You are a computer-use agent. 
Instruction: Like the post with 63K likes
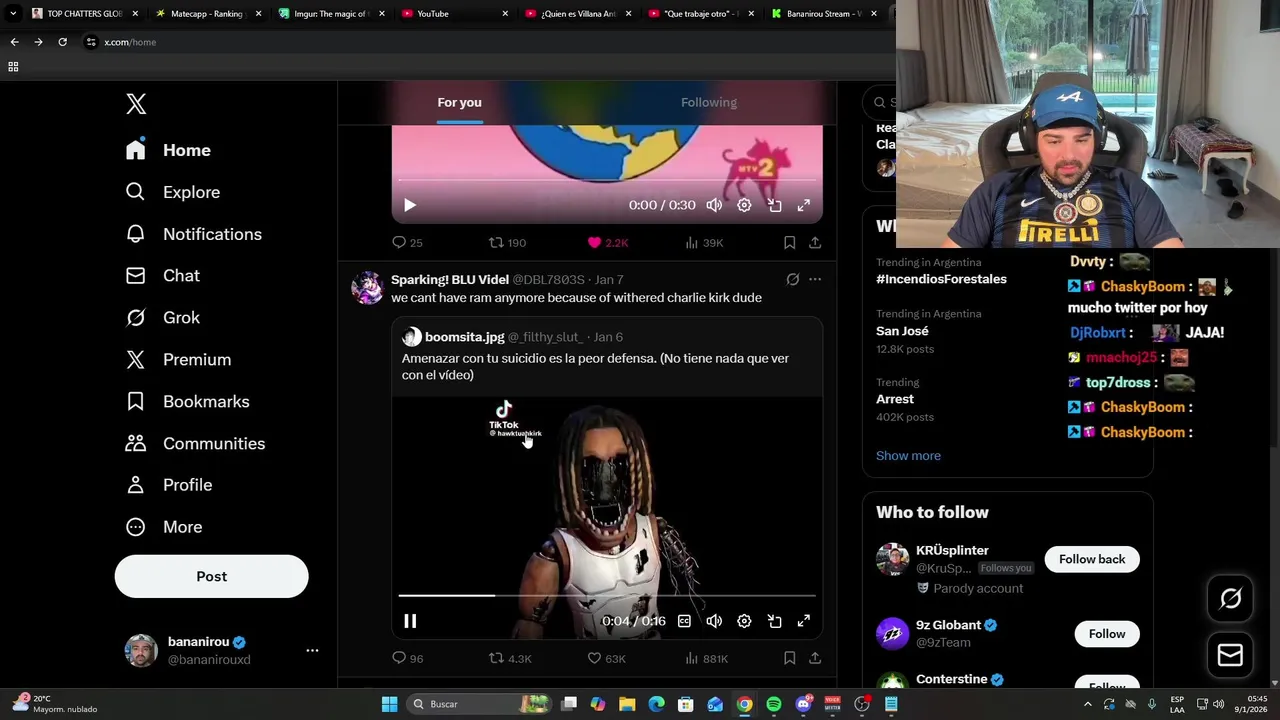(606, 659)
